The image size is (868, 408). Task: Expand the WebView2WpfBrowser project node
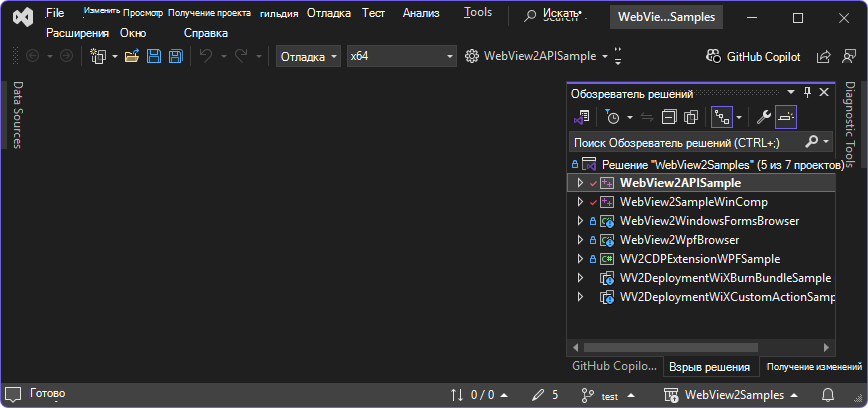tap(580, 240)
